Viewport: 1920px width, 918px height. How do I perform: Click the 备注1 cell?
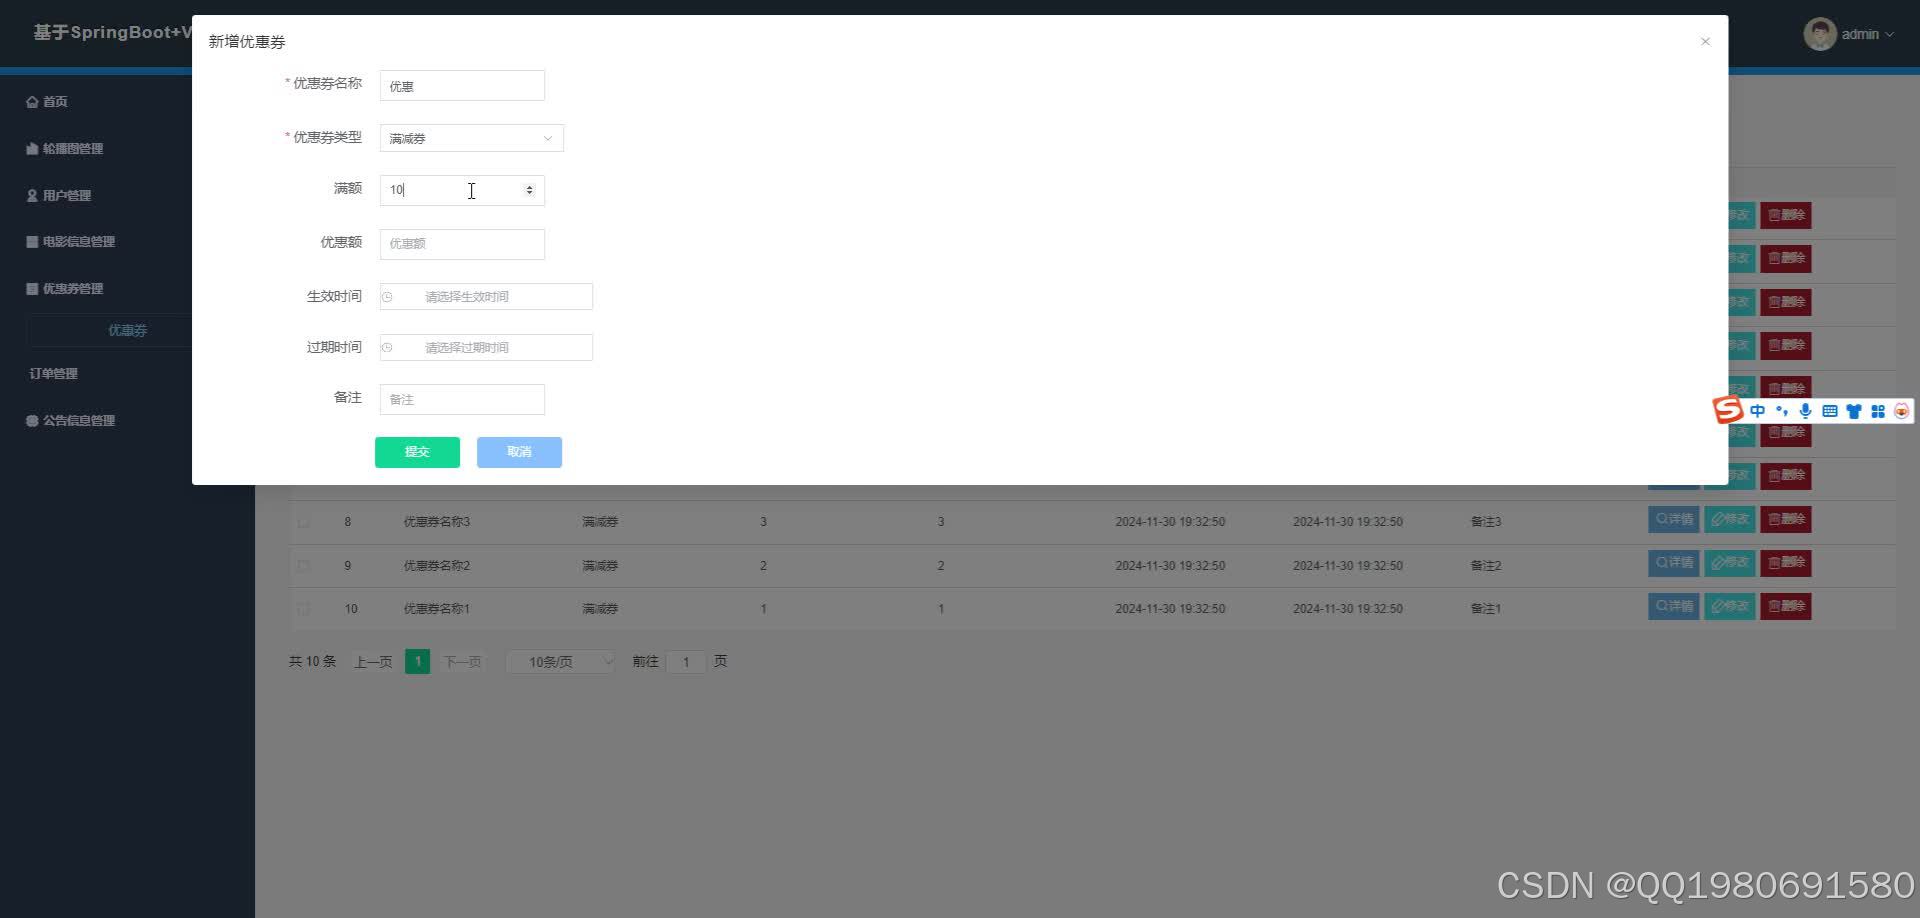point(1486,609)
